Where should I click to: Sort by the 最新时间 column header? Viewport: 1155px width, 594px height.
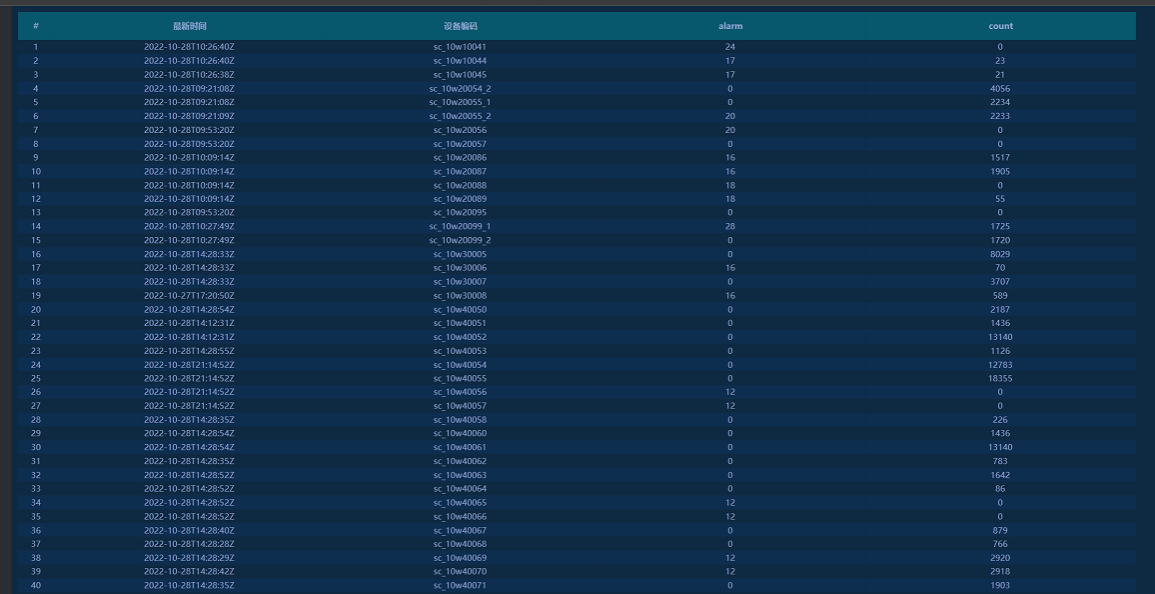point(189,26)
